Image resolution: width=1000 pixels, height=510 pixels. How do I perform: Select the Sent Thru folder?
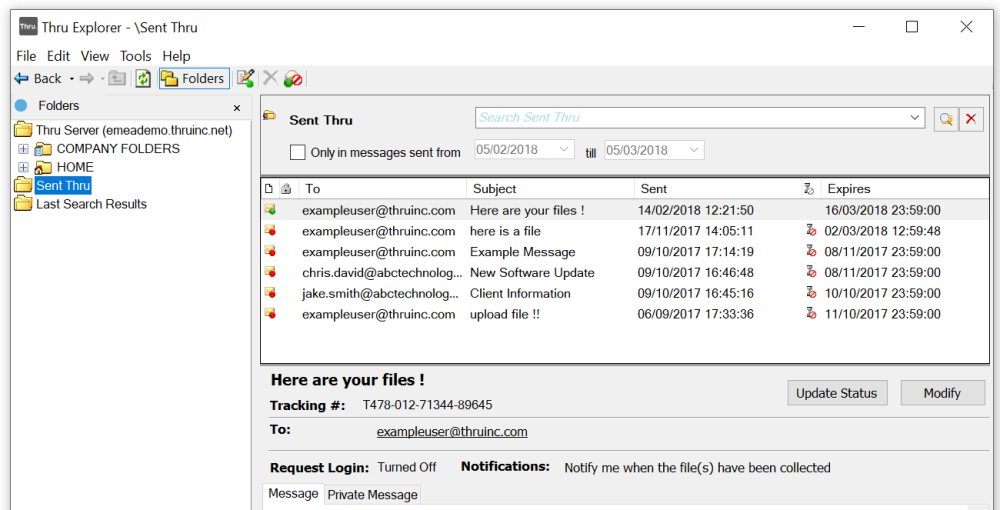point(63,186)
